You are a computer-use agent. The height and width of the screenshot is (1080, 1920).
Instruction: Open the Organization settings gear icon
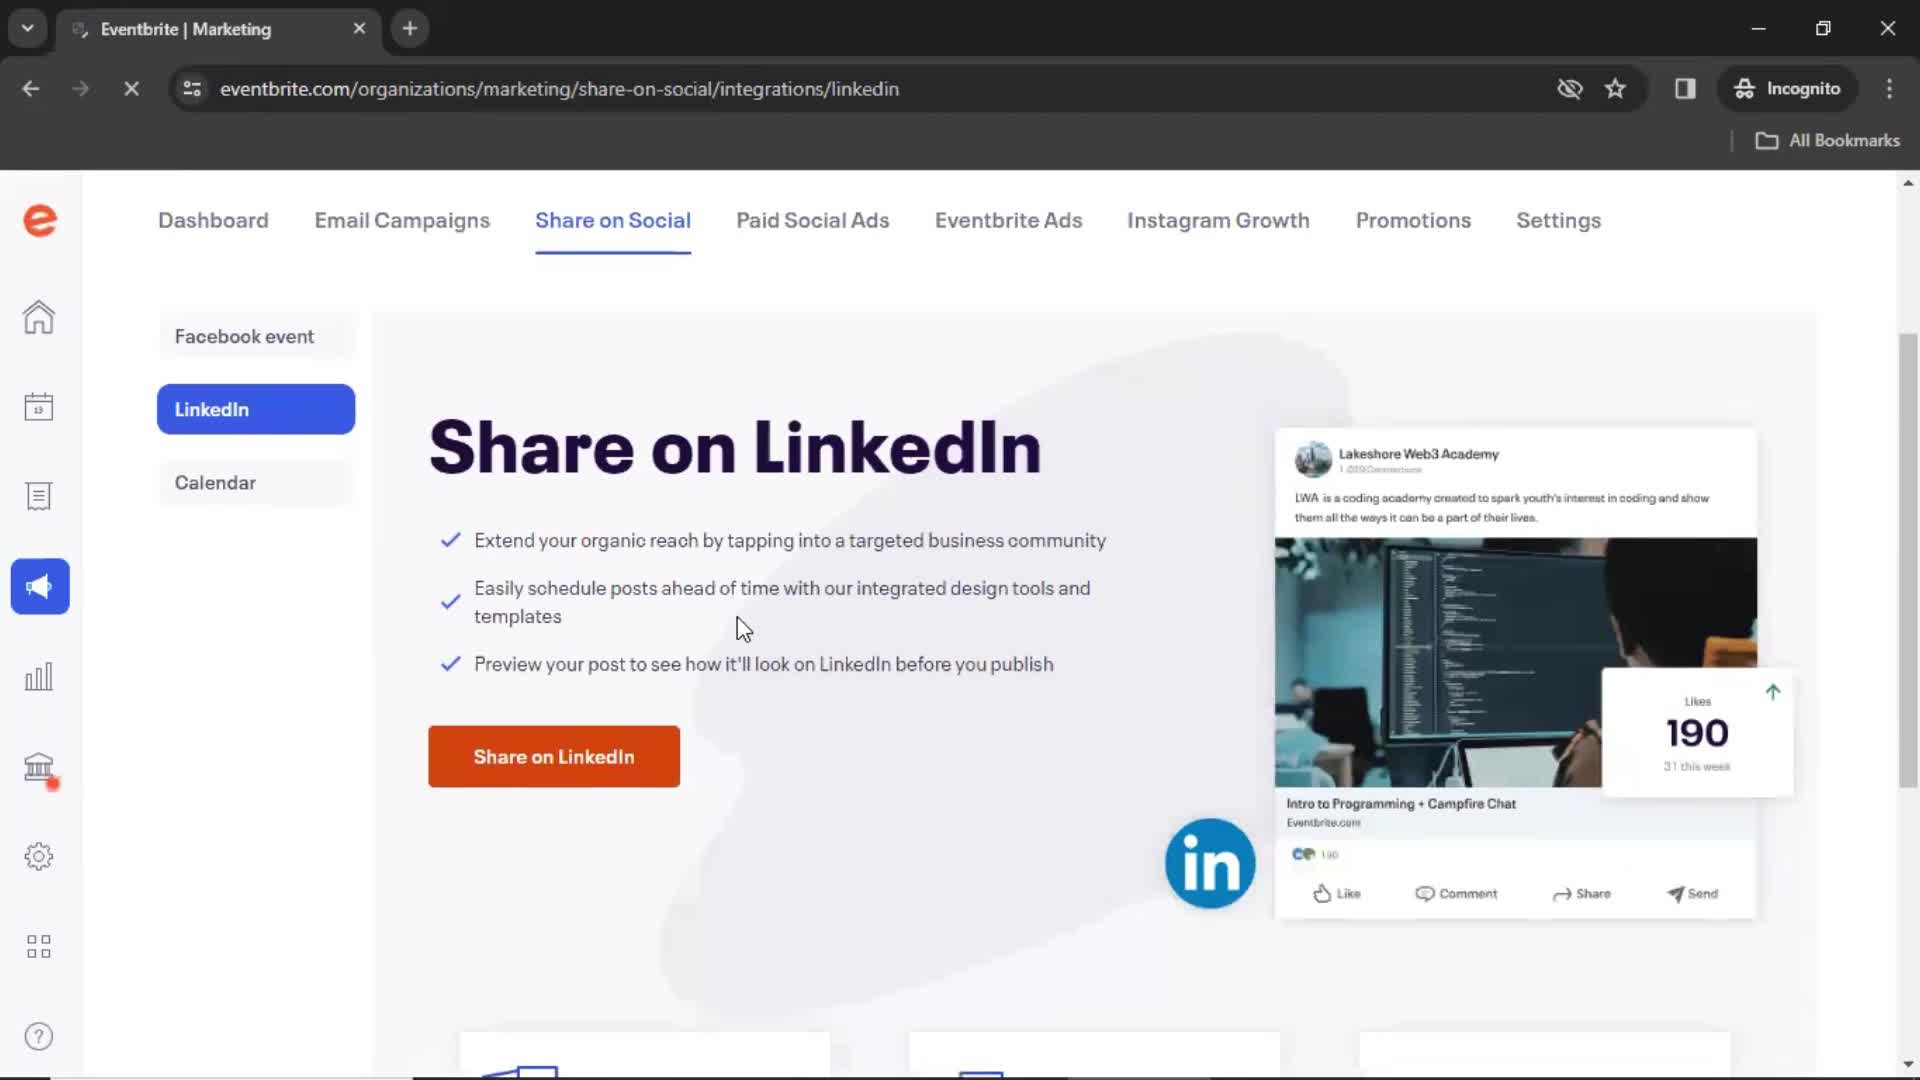(39, 856)
